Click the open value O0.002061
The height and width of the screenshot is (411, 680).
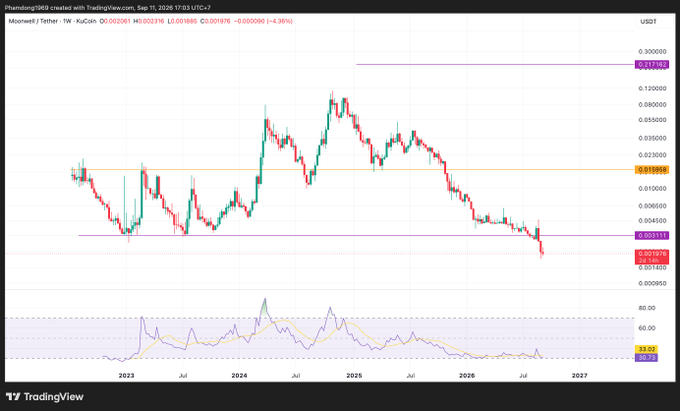[115, 21]
